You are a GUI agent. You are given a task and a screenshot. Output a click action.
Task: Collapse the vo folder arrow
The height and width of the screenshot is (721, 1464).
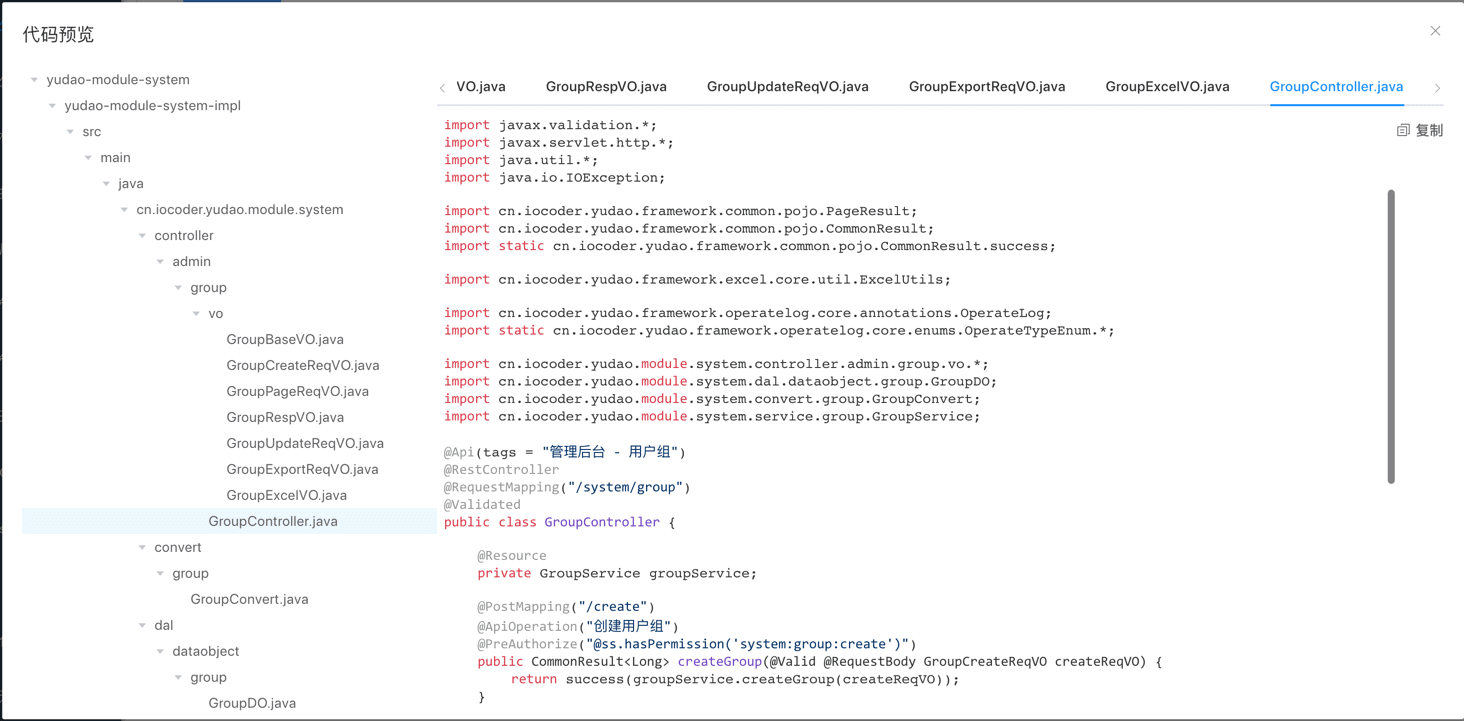tap(197, 314)
